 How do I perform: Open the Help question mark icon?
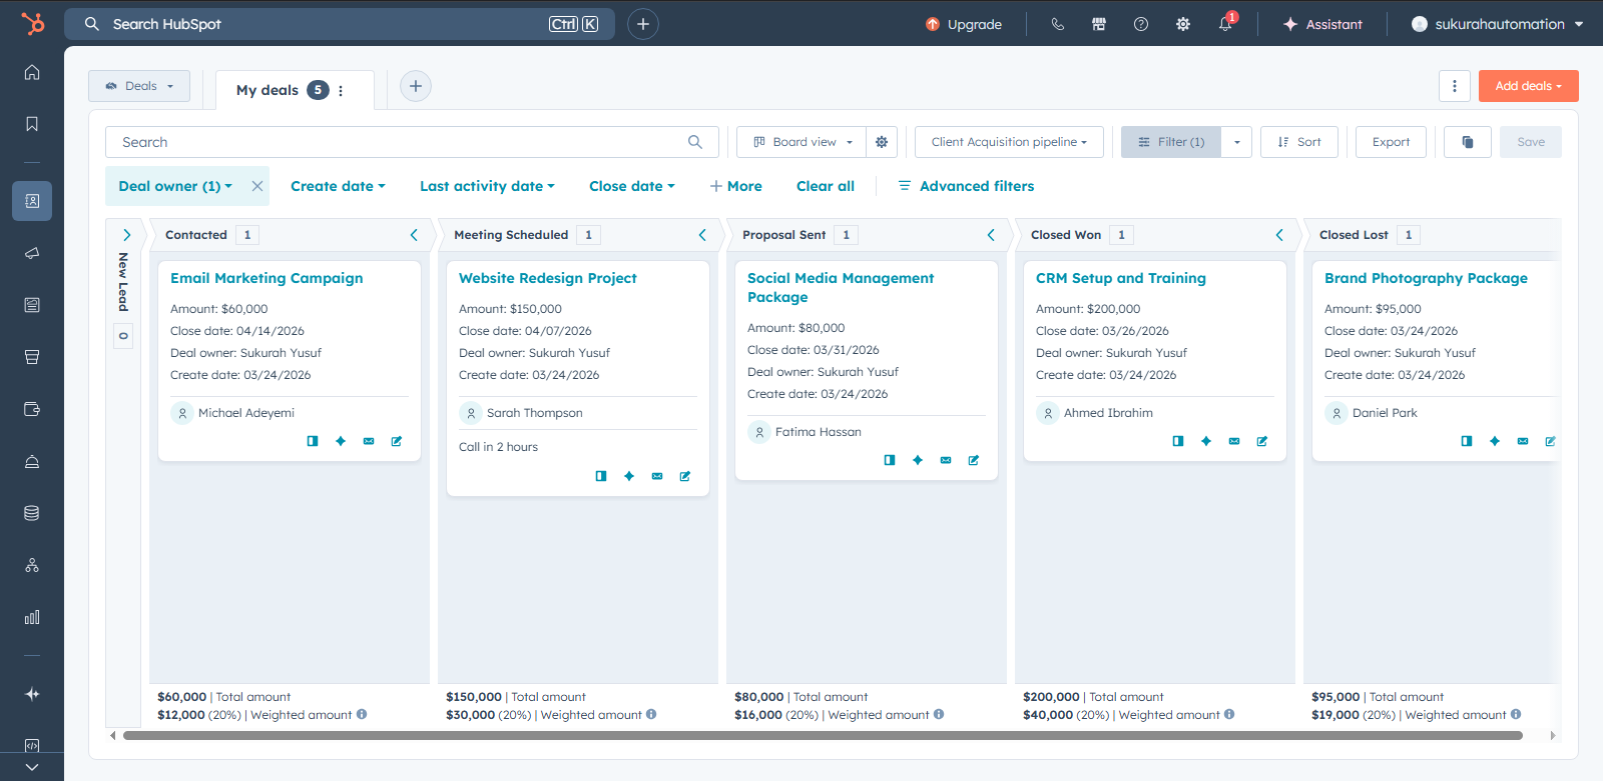click(1141, 24)
